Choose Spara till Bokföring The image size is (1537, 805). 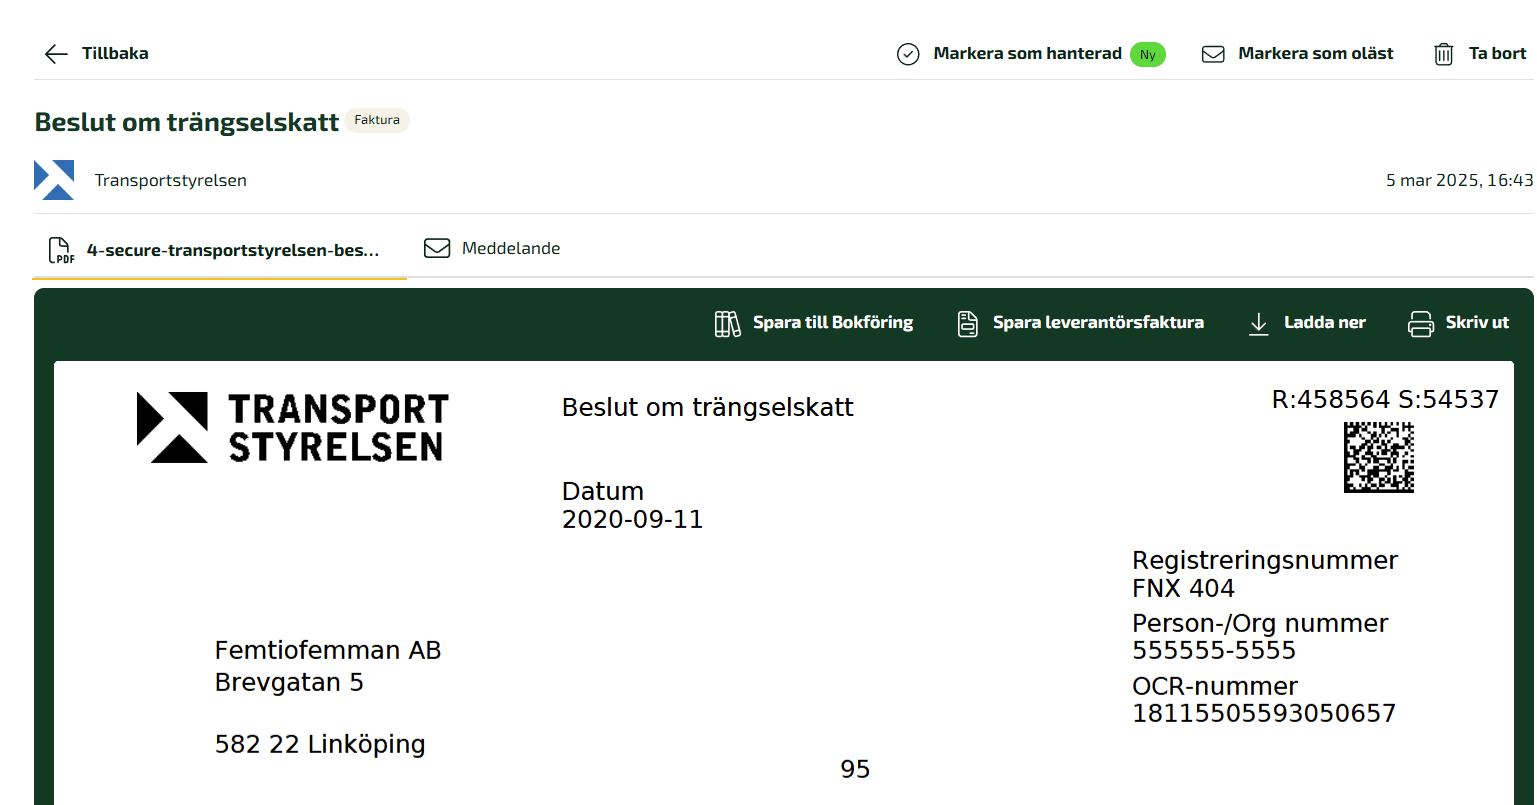point(833,323)
